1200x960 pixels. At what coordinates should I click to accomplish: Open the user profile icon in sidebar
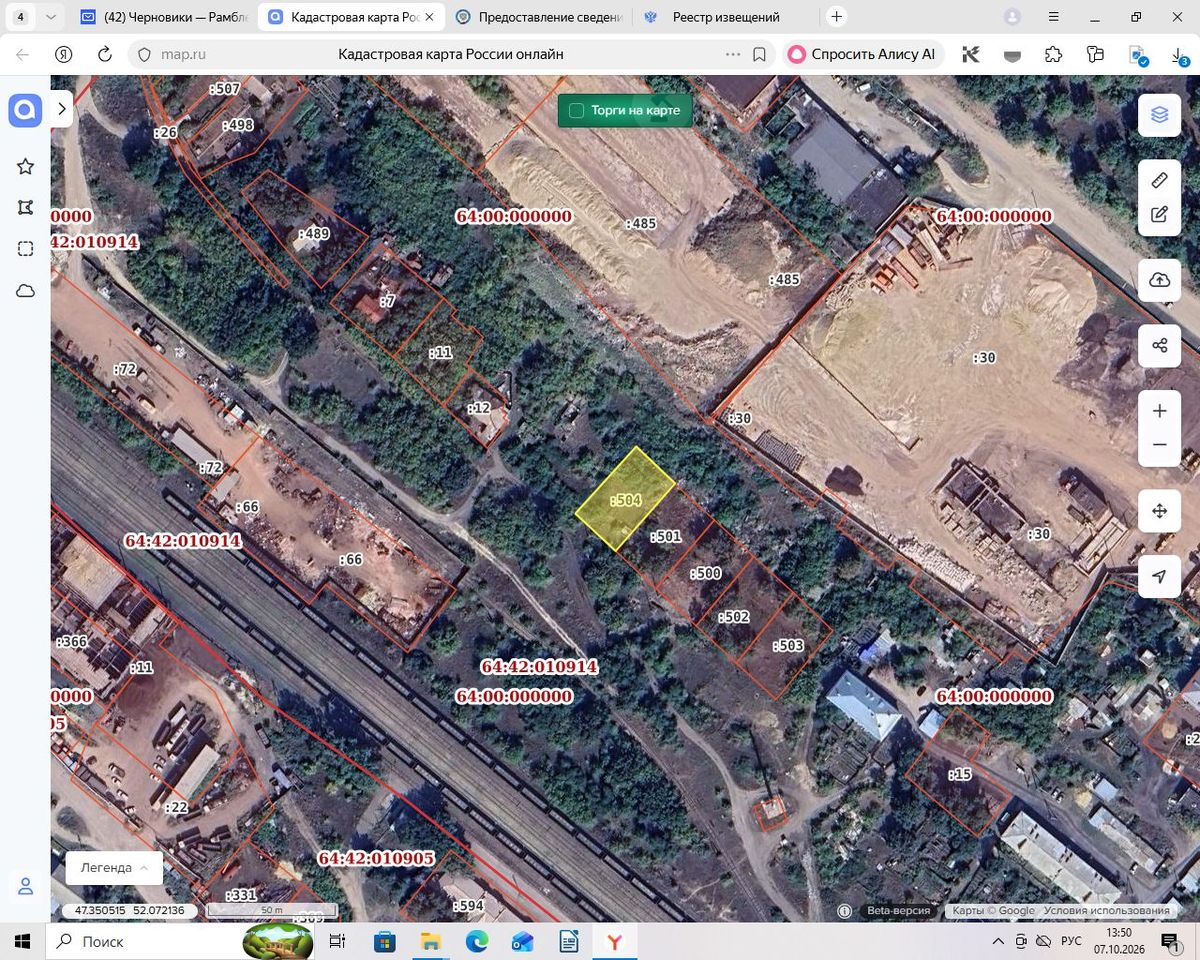25,886
